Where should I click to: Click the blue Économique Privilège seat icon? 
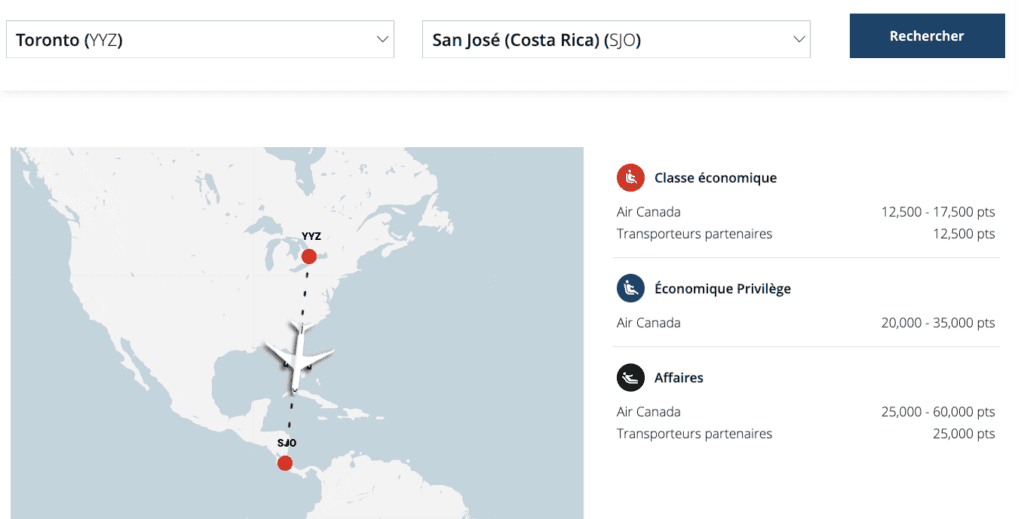pos(630,289)
